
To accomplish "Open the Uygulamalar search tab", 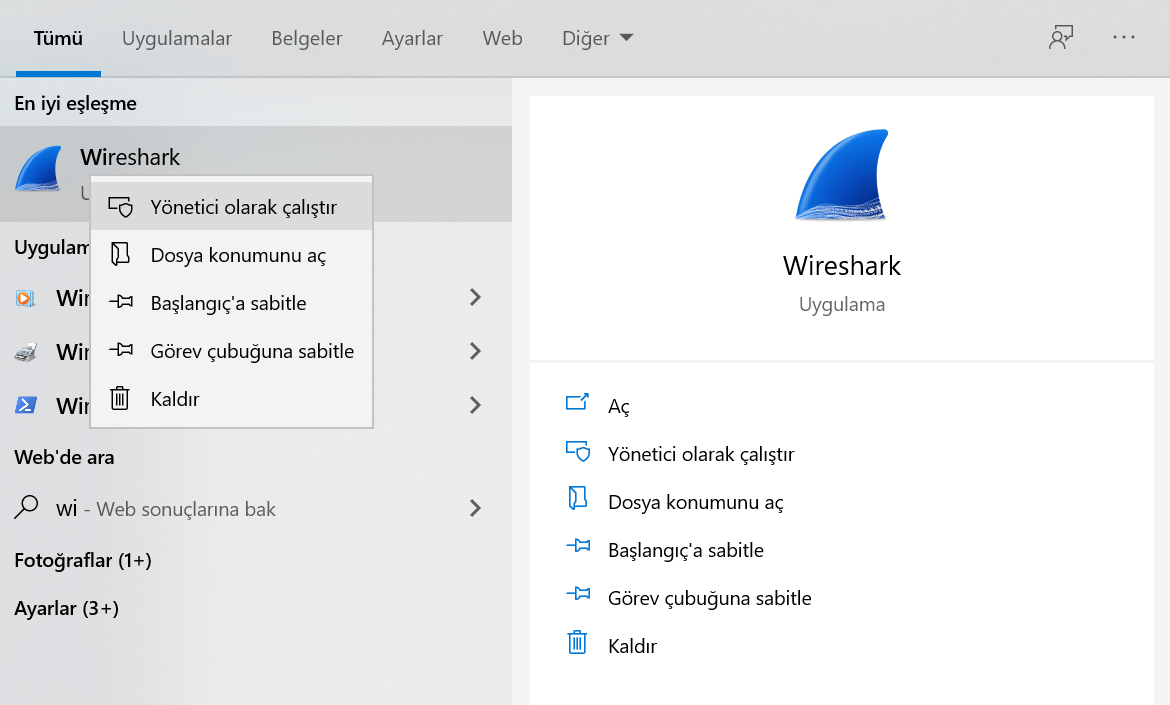I will point(177,38).
